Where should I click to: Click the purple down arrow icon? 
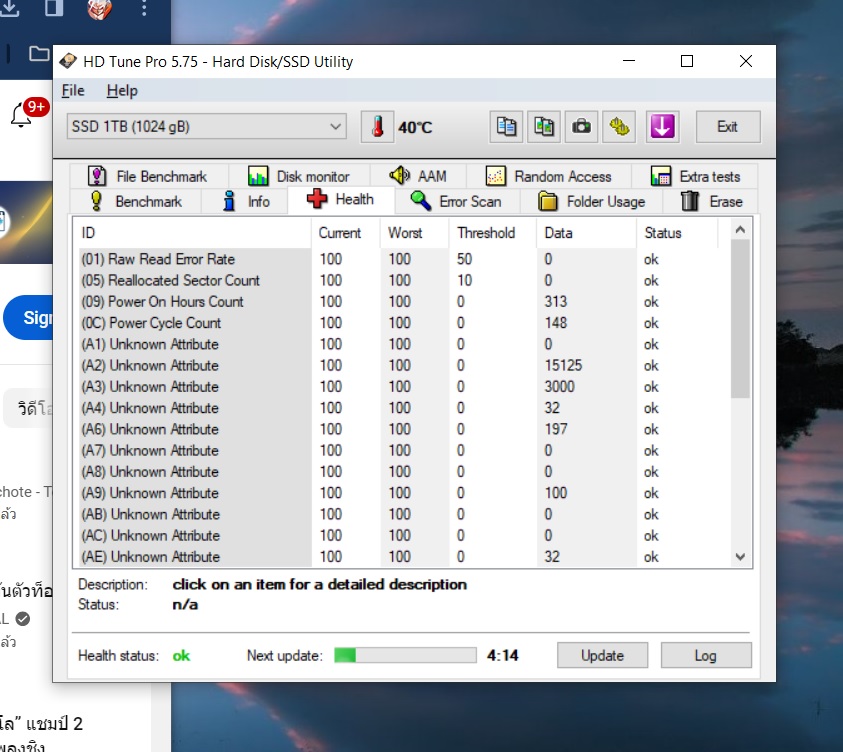point(662,127)
